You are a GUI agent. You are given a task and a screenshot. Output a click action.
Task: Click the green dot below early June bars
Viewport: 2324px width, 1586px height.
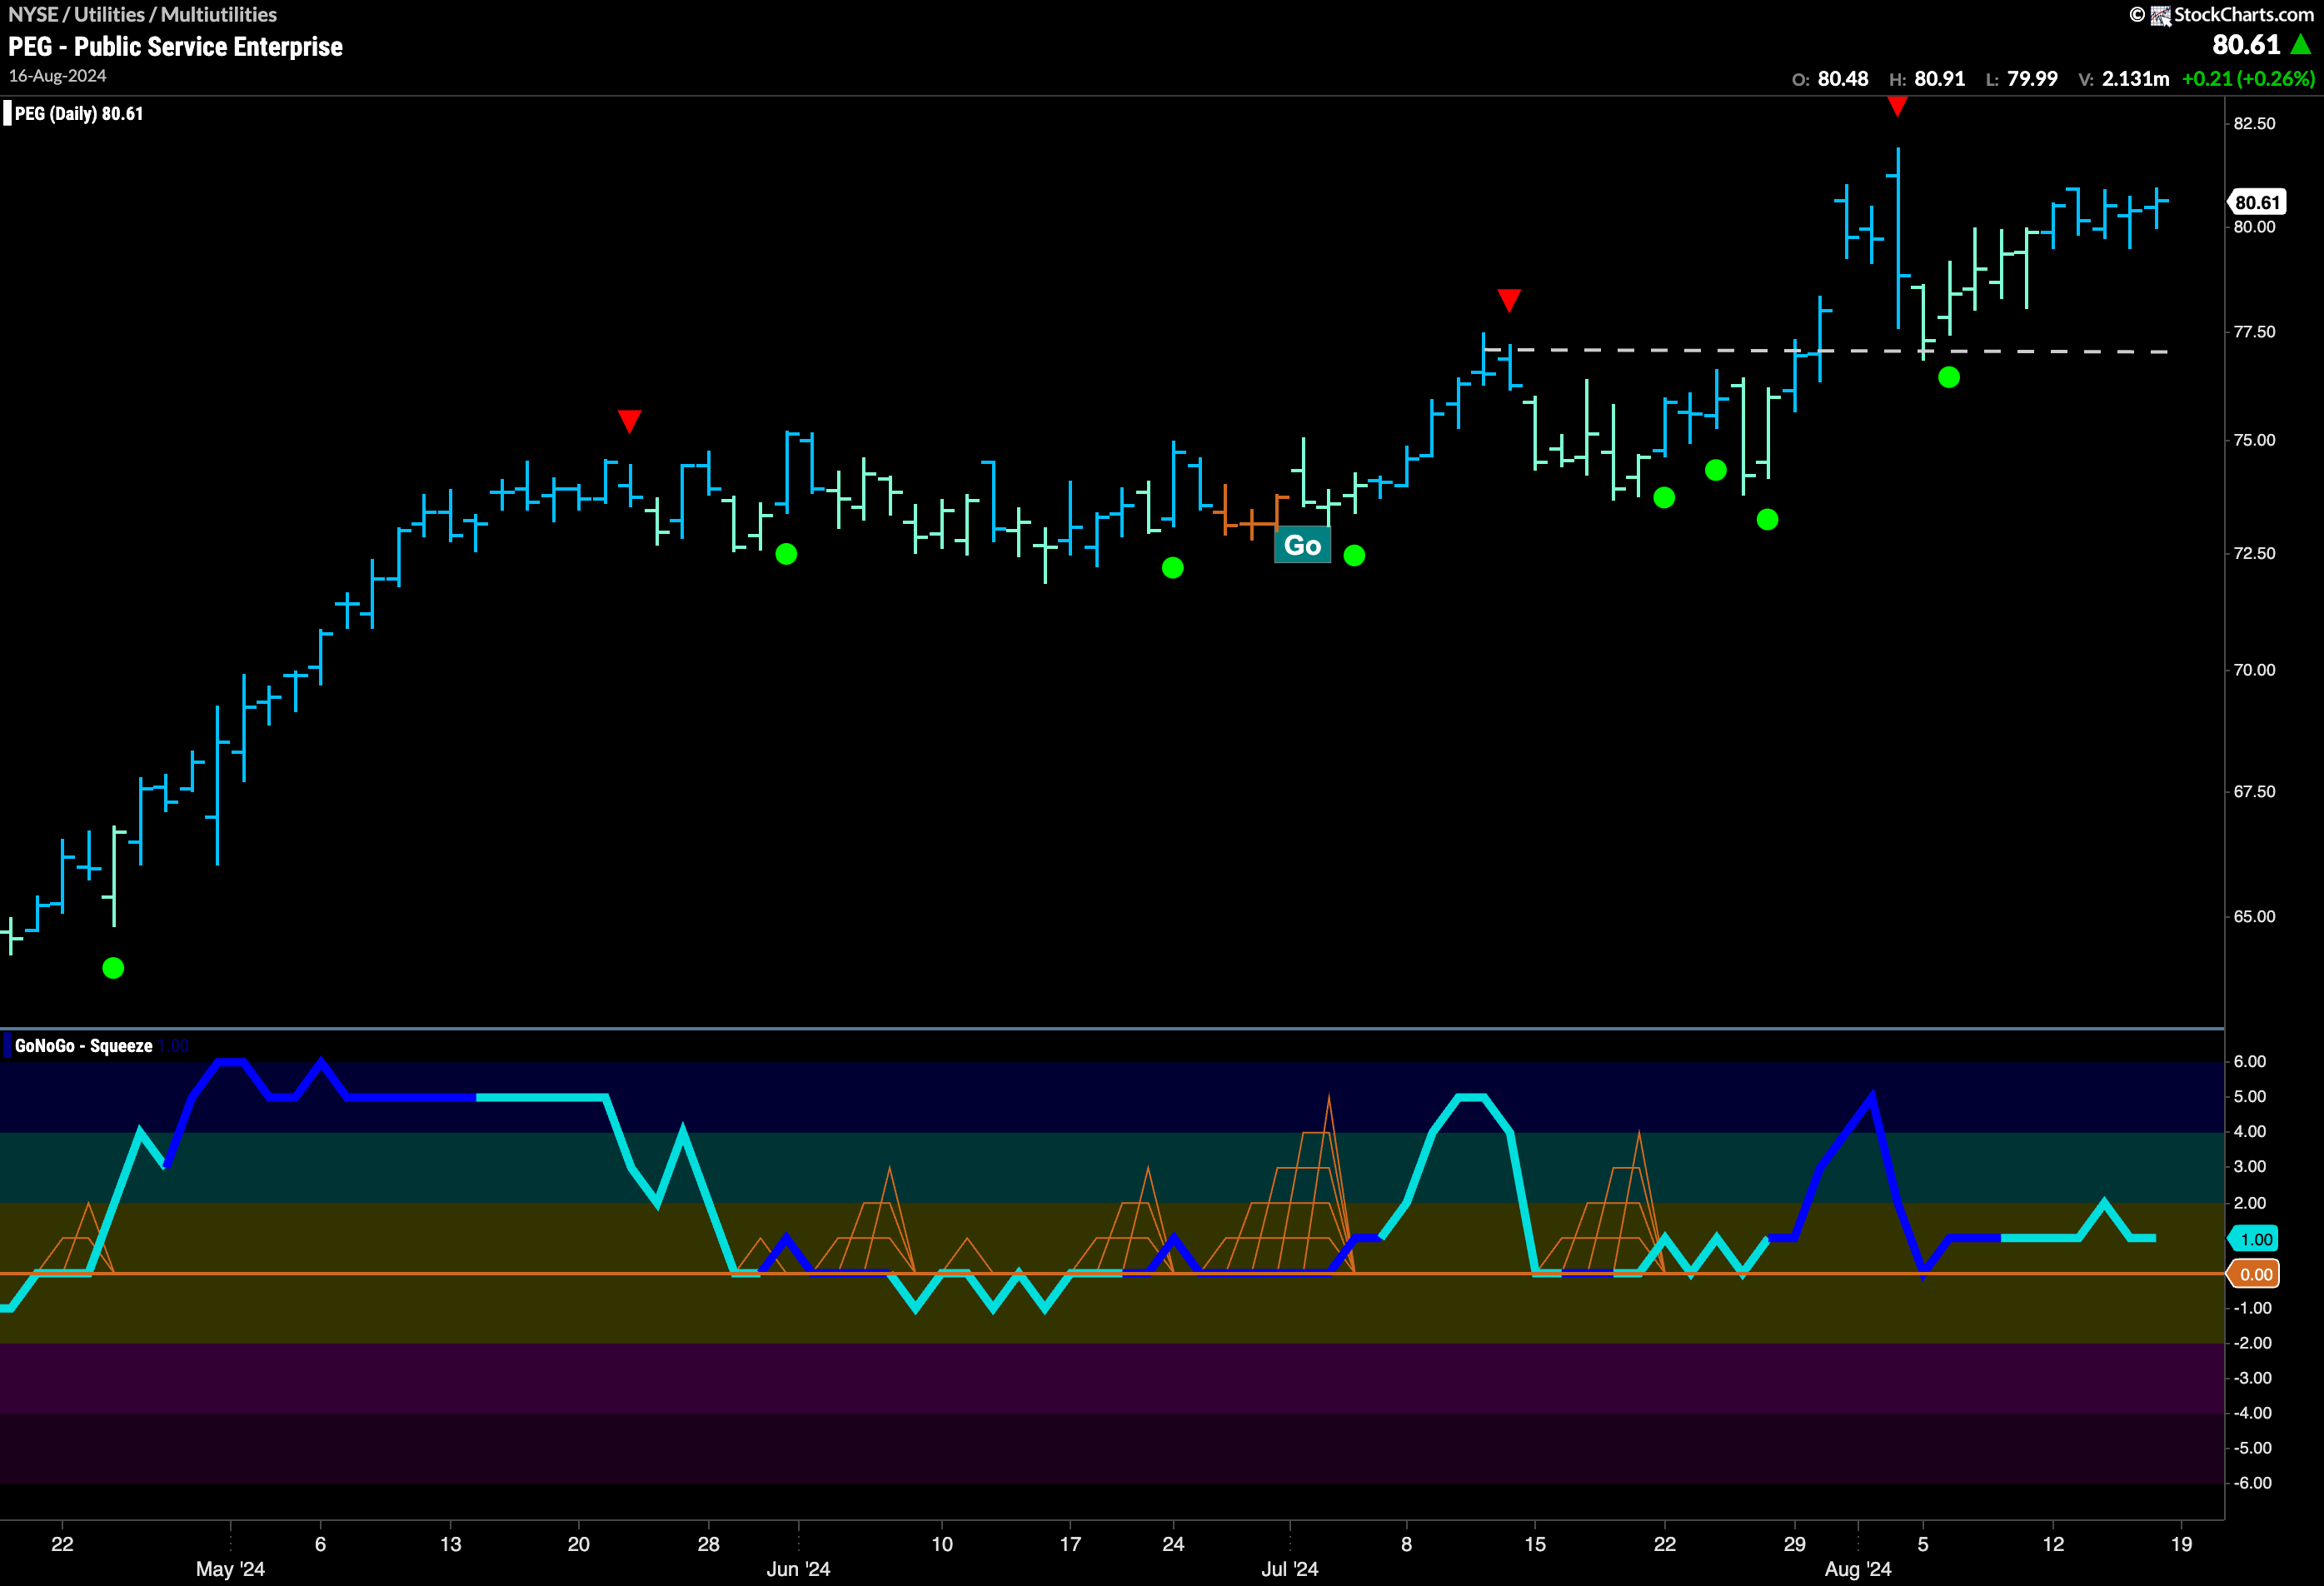coord(786,554)
